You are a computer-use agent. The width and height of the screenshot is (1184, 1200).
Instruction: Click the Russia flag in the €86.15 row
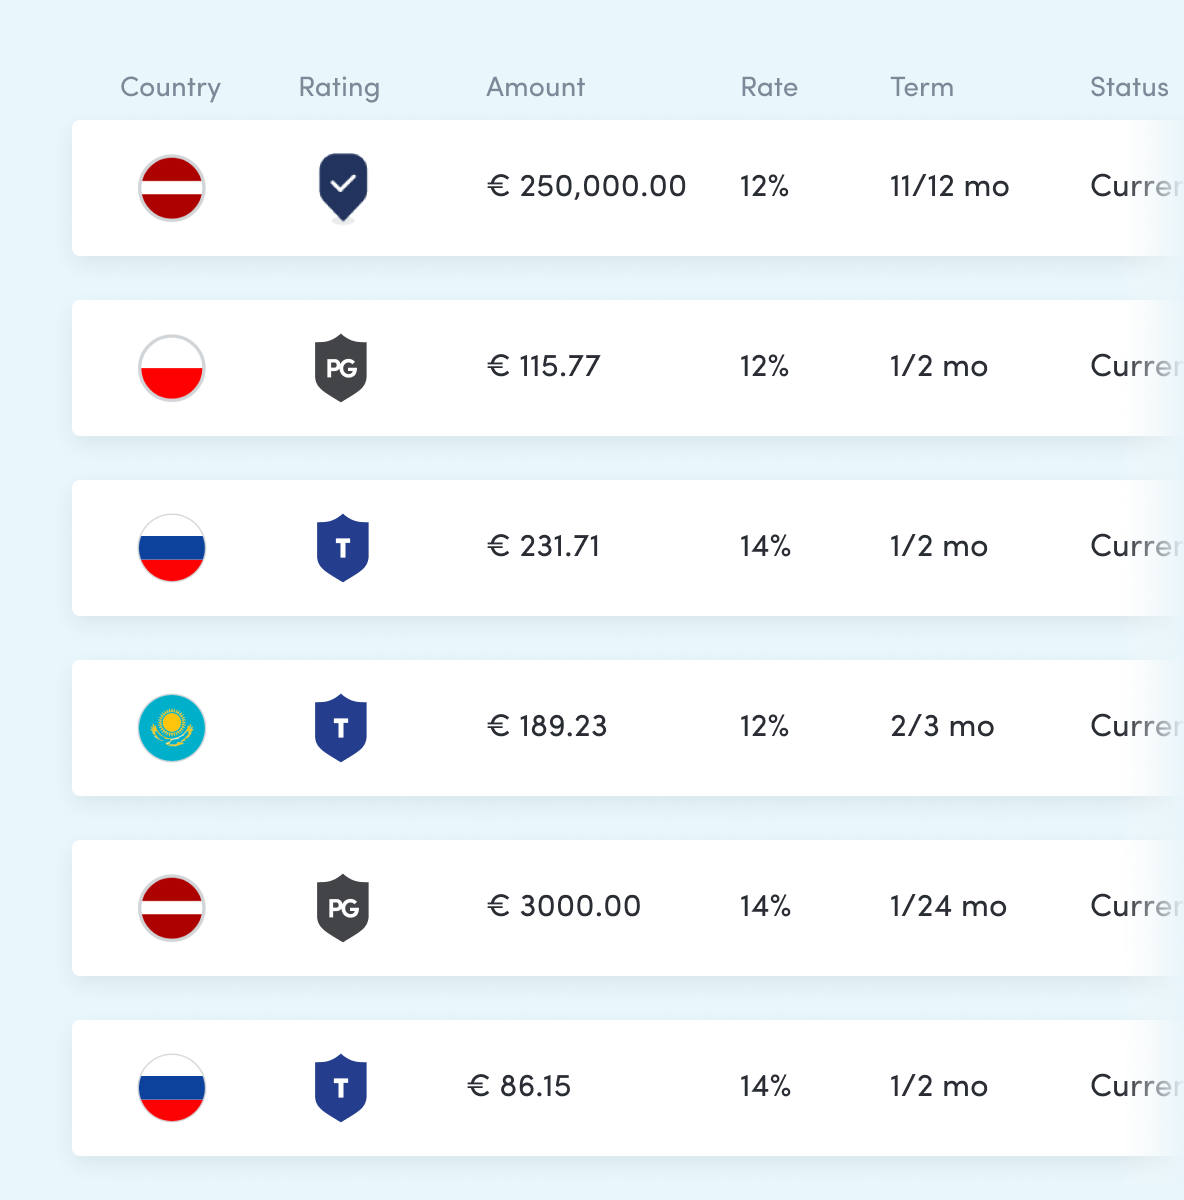(x=171, y=1088)
